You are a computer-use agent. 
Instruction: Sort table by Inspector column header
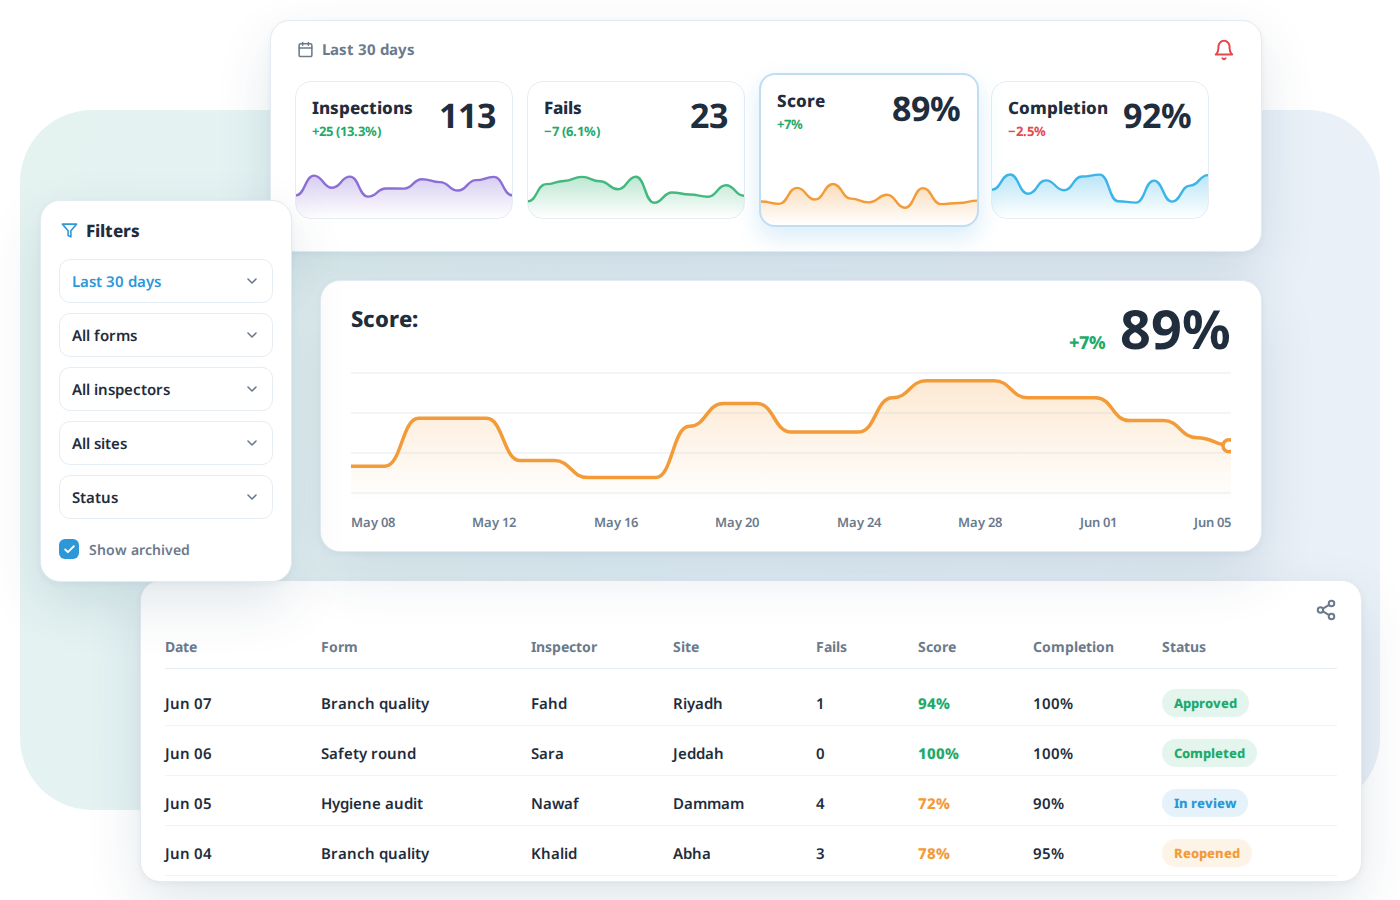(x=564, y=647)
